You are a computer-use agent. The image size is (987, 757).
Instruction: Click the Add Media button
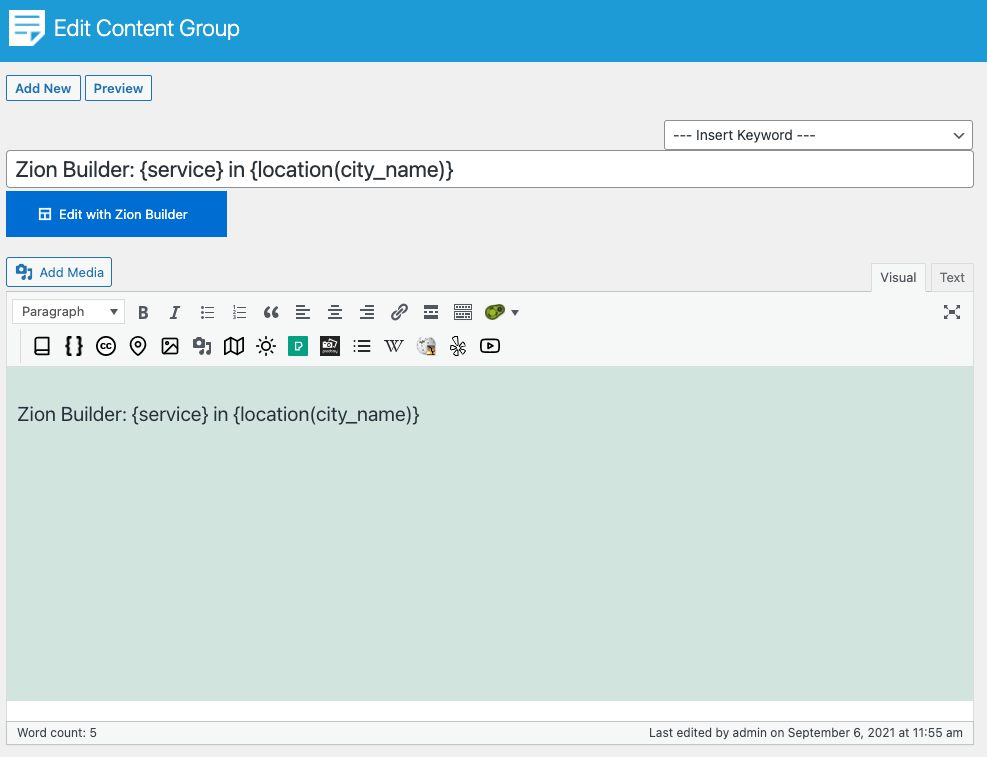pos(59,272)
